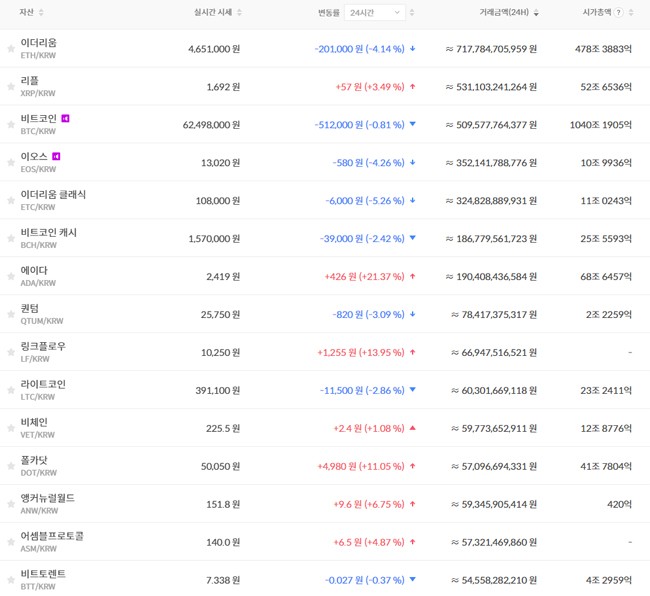This screenshot has height=596, width=650.
Task: Click the 자산 column header
Action: tap(27, 12)
